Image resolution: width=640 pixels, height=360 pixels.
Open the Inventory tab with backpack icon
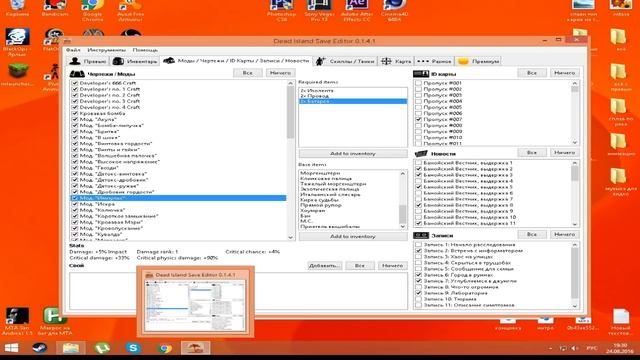click(135, 61)
